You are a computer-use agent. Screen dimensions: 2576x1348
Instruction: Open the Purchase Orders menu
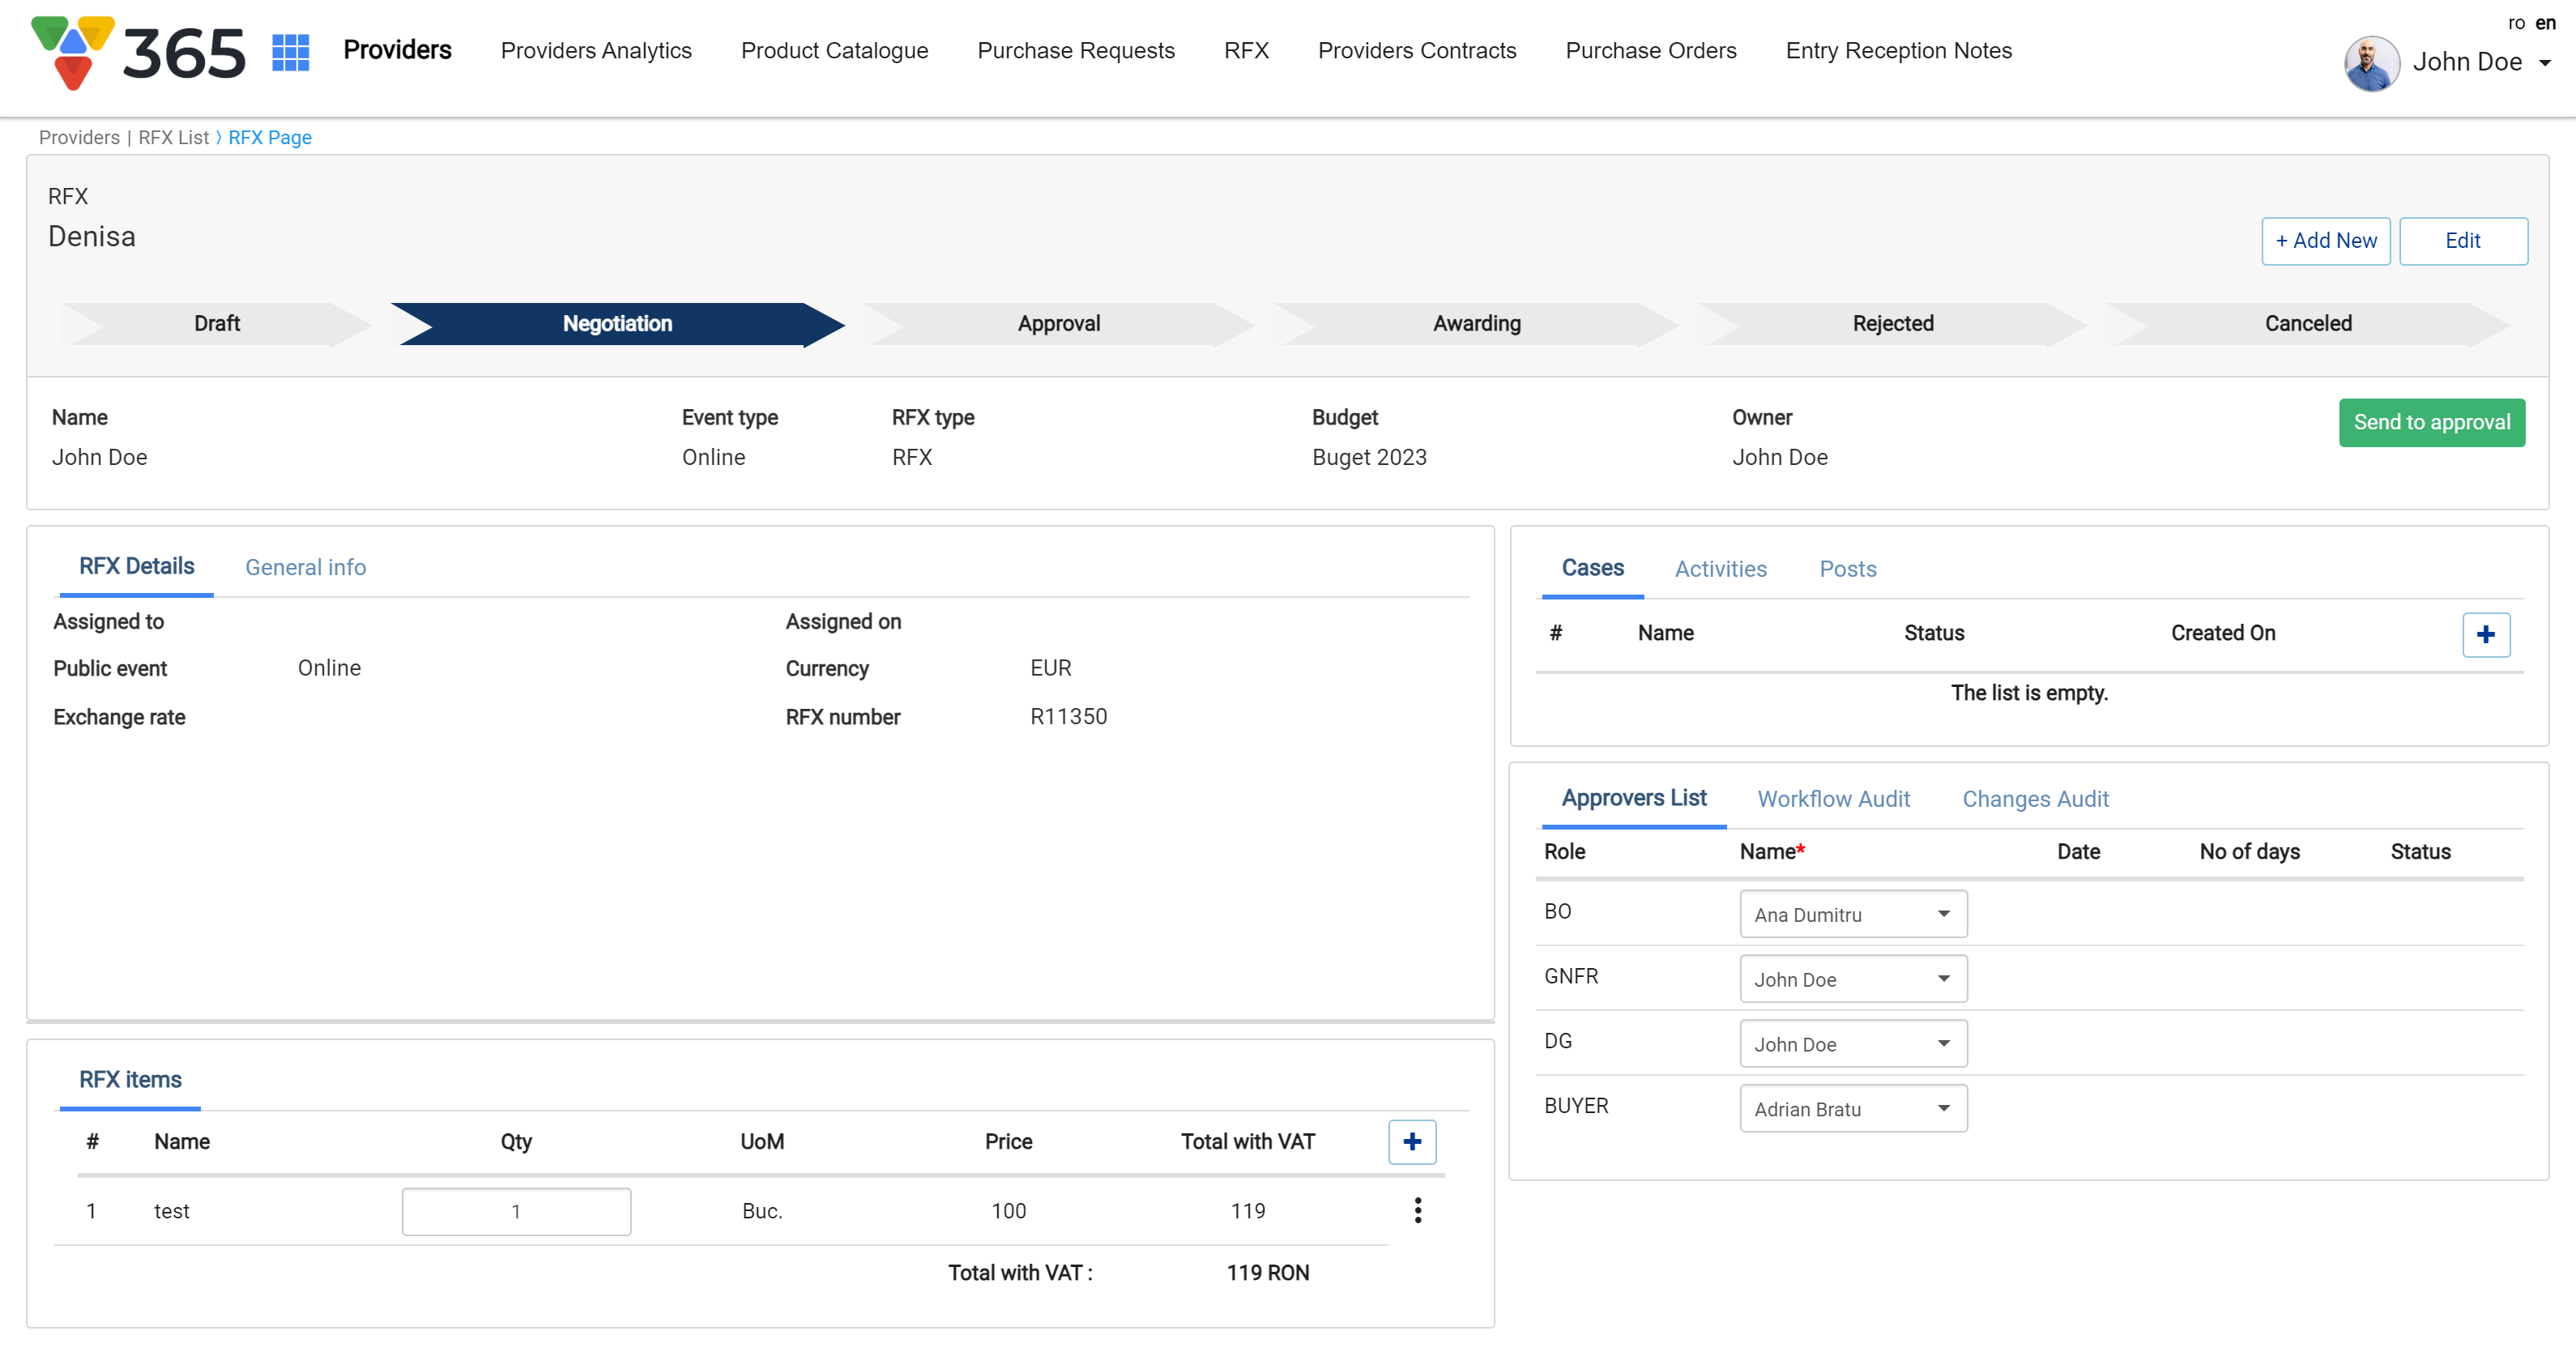pos(1650,50)
